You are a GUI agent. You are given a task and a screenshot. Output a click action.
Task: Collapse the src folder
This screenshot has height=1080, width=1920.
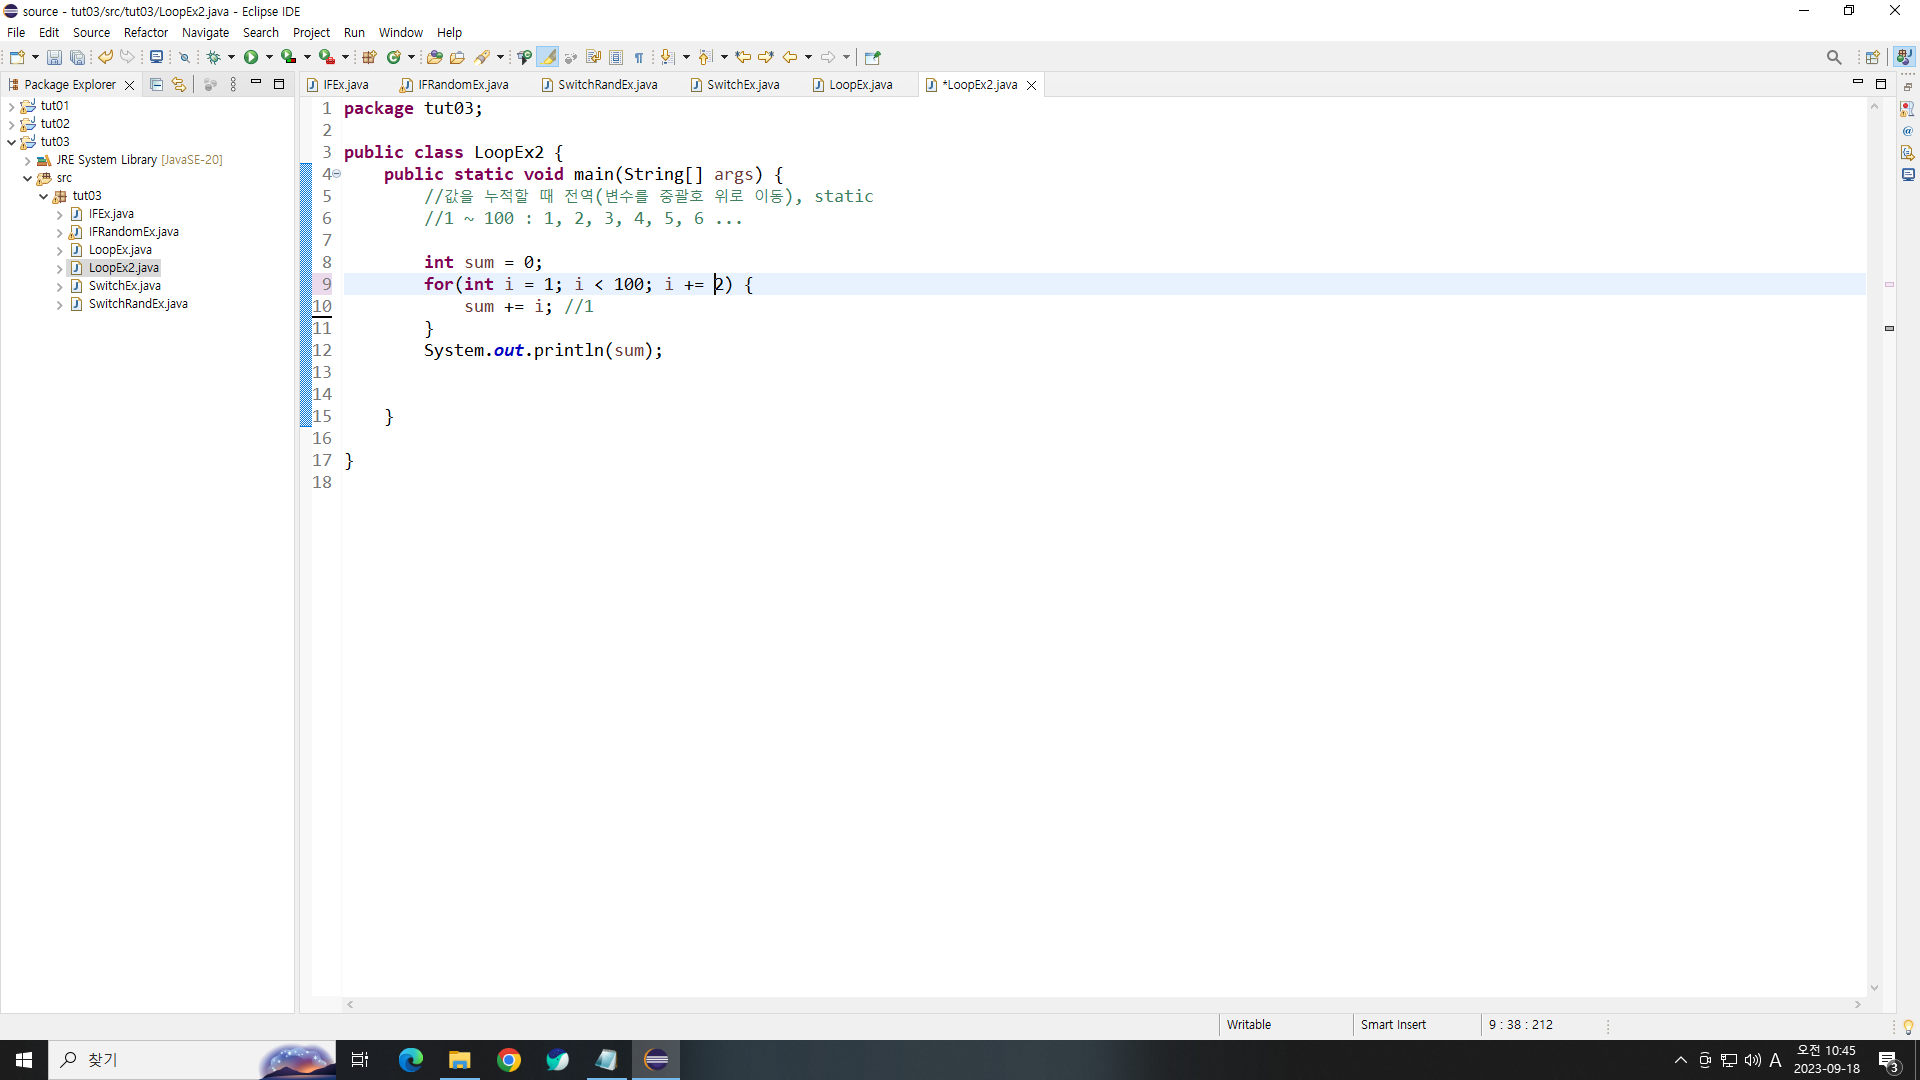pyautogui.click(x=27, y=178)
